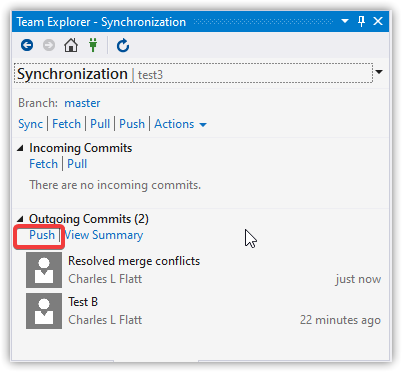Collapse the Incoming Commits section

point(20,148)
